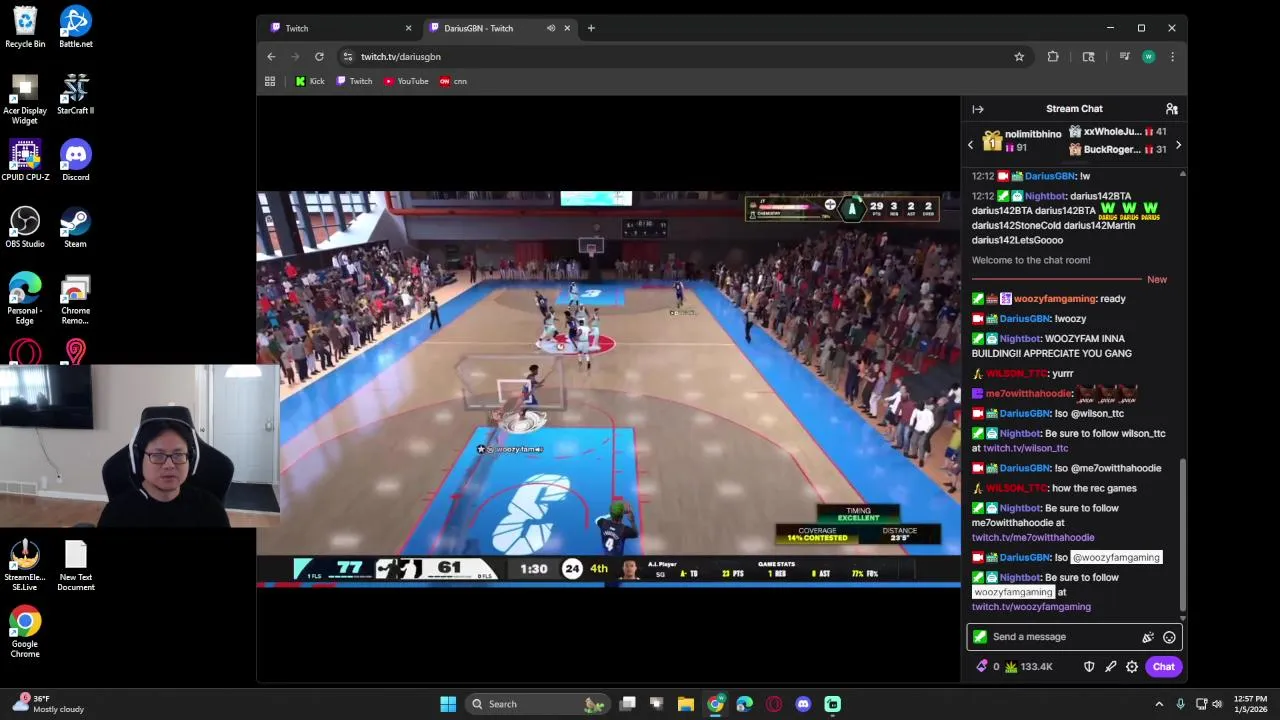Open the Shield Mode icon
Viewport: 1280px width, 720px height.
point(1089,667)
